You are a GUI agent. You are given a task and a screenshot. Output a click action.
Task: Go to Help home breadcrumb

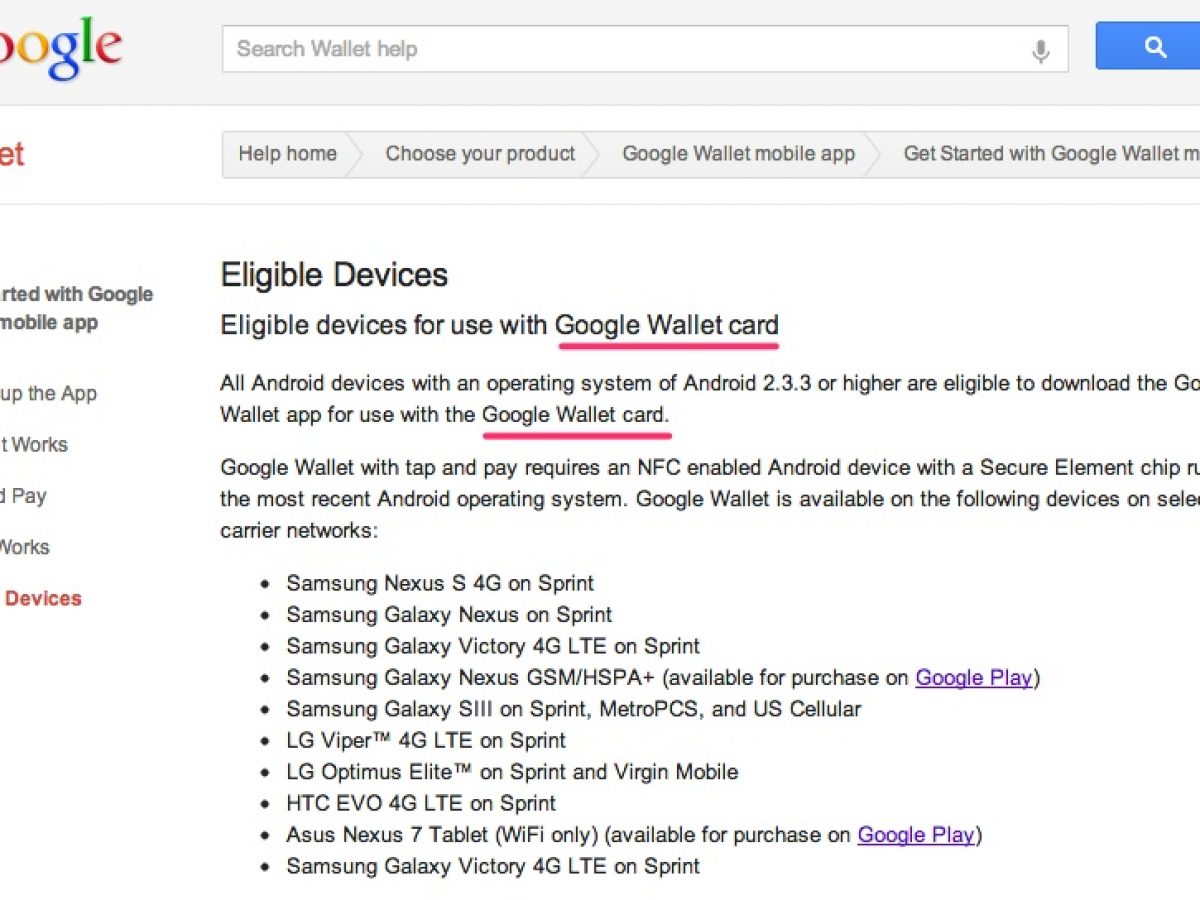(287, 154)
